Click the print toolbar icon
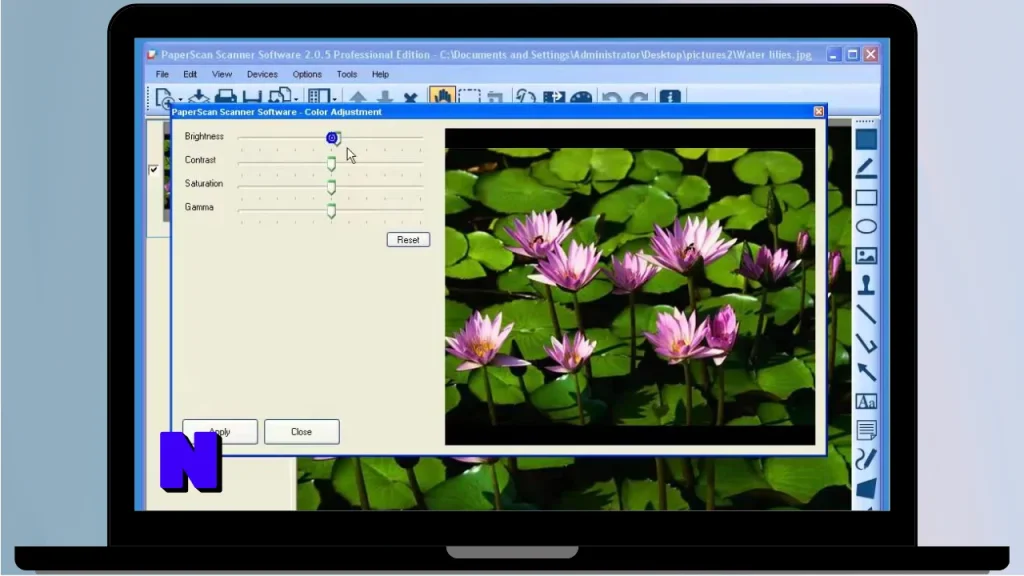 click(x=226, y=97)
